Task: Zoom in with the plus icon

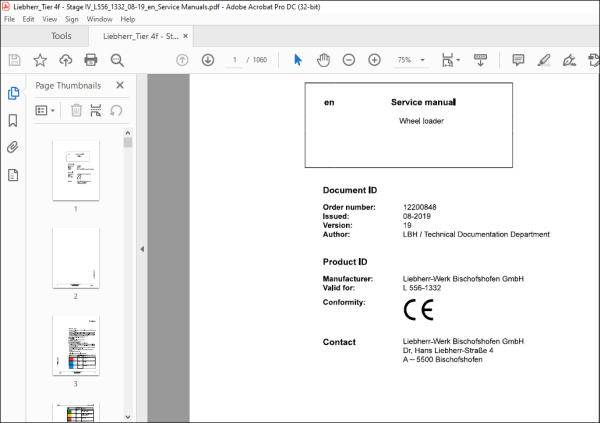Action: click(x=374, y=60)
